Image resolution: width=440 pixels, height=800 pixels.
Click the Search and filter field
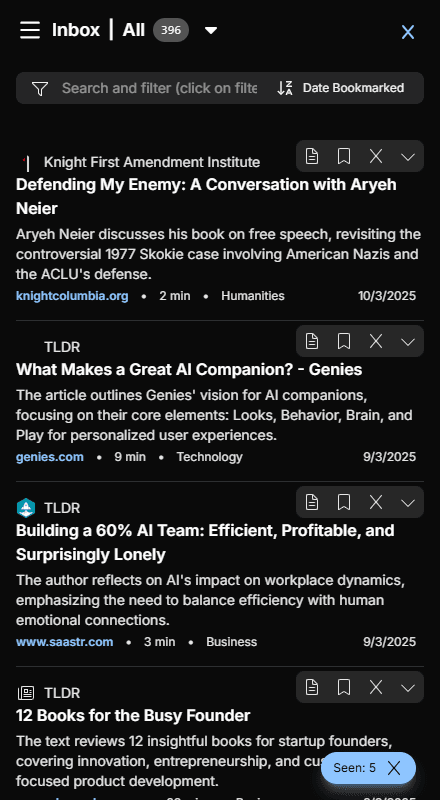tap(159, 88)
